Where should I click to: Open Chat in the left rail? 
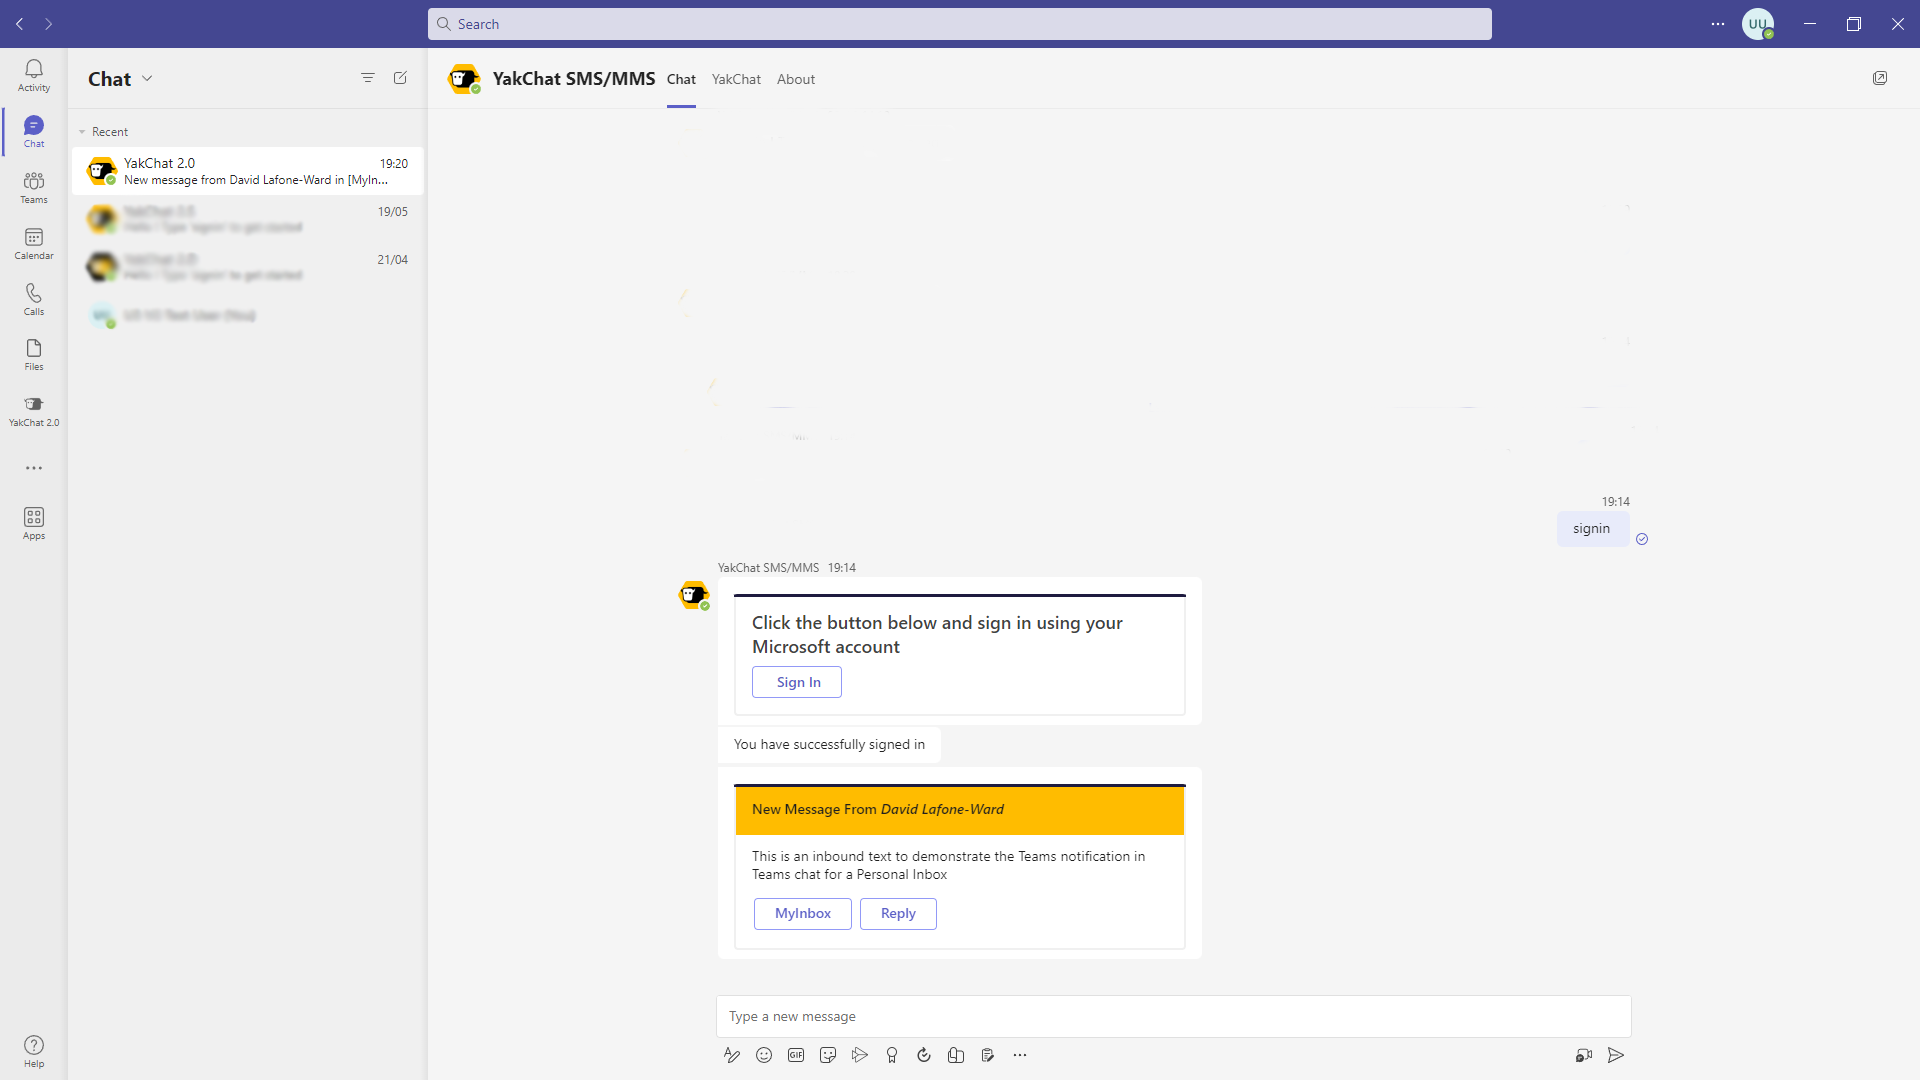pos(34,131)
